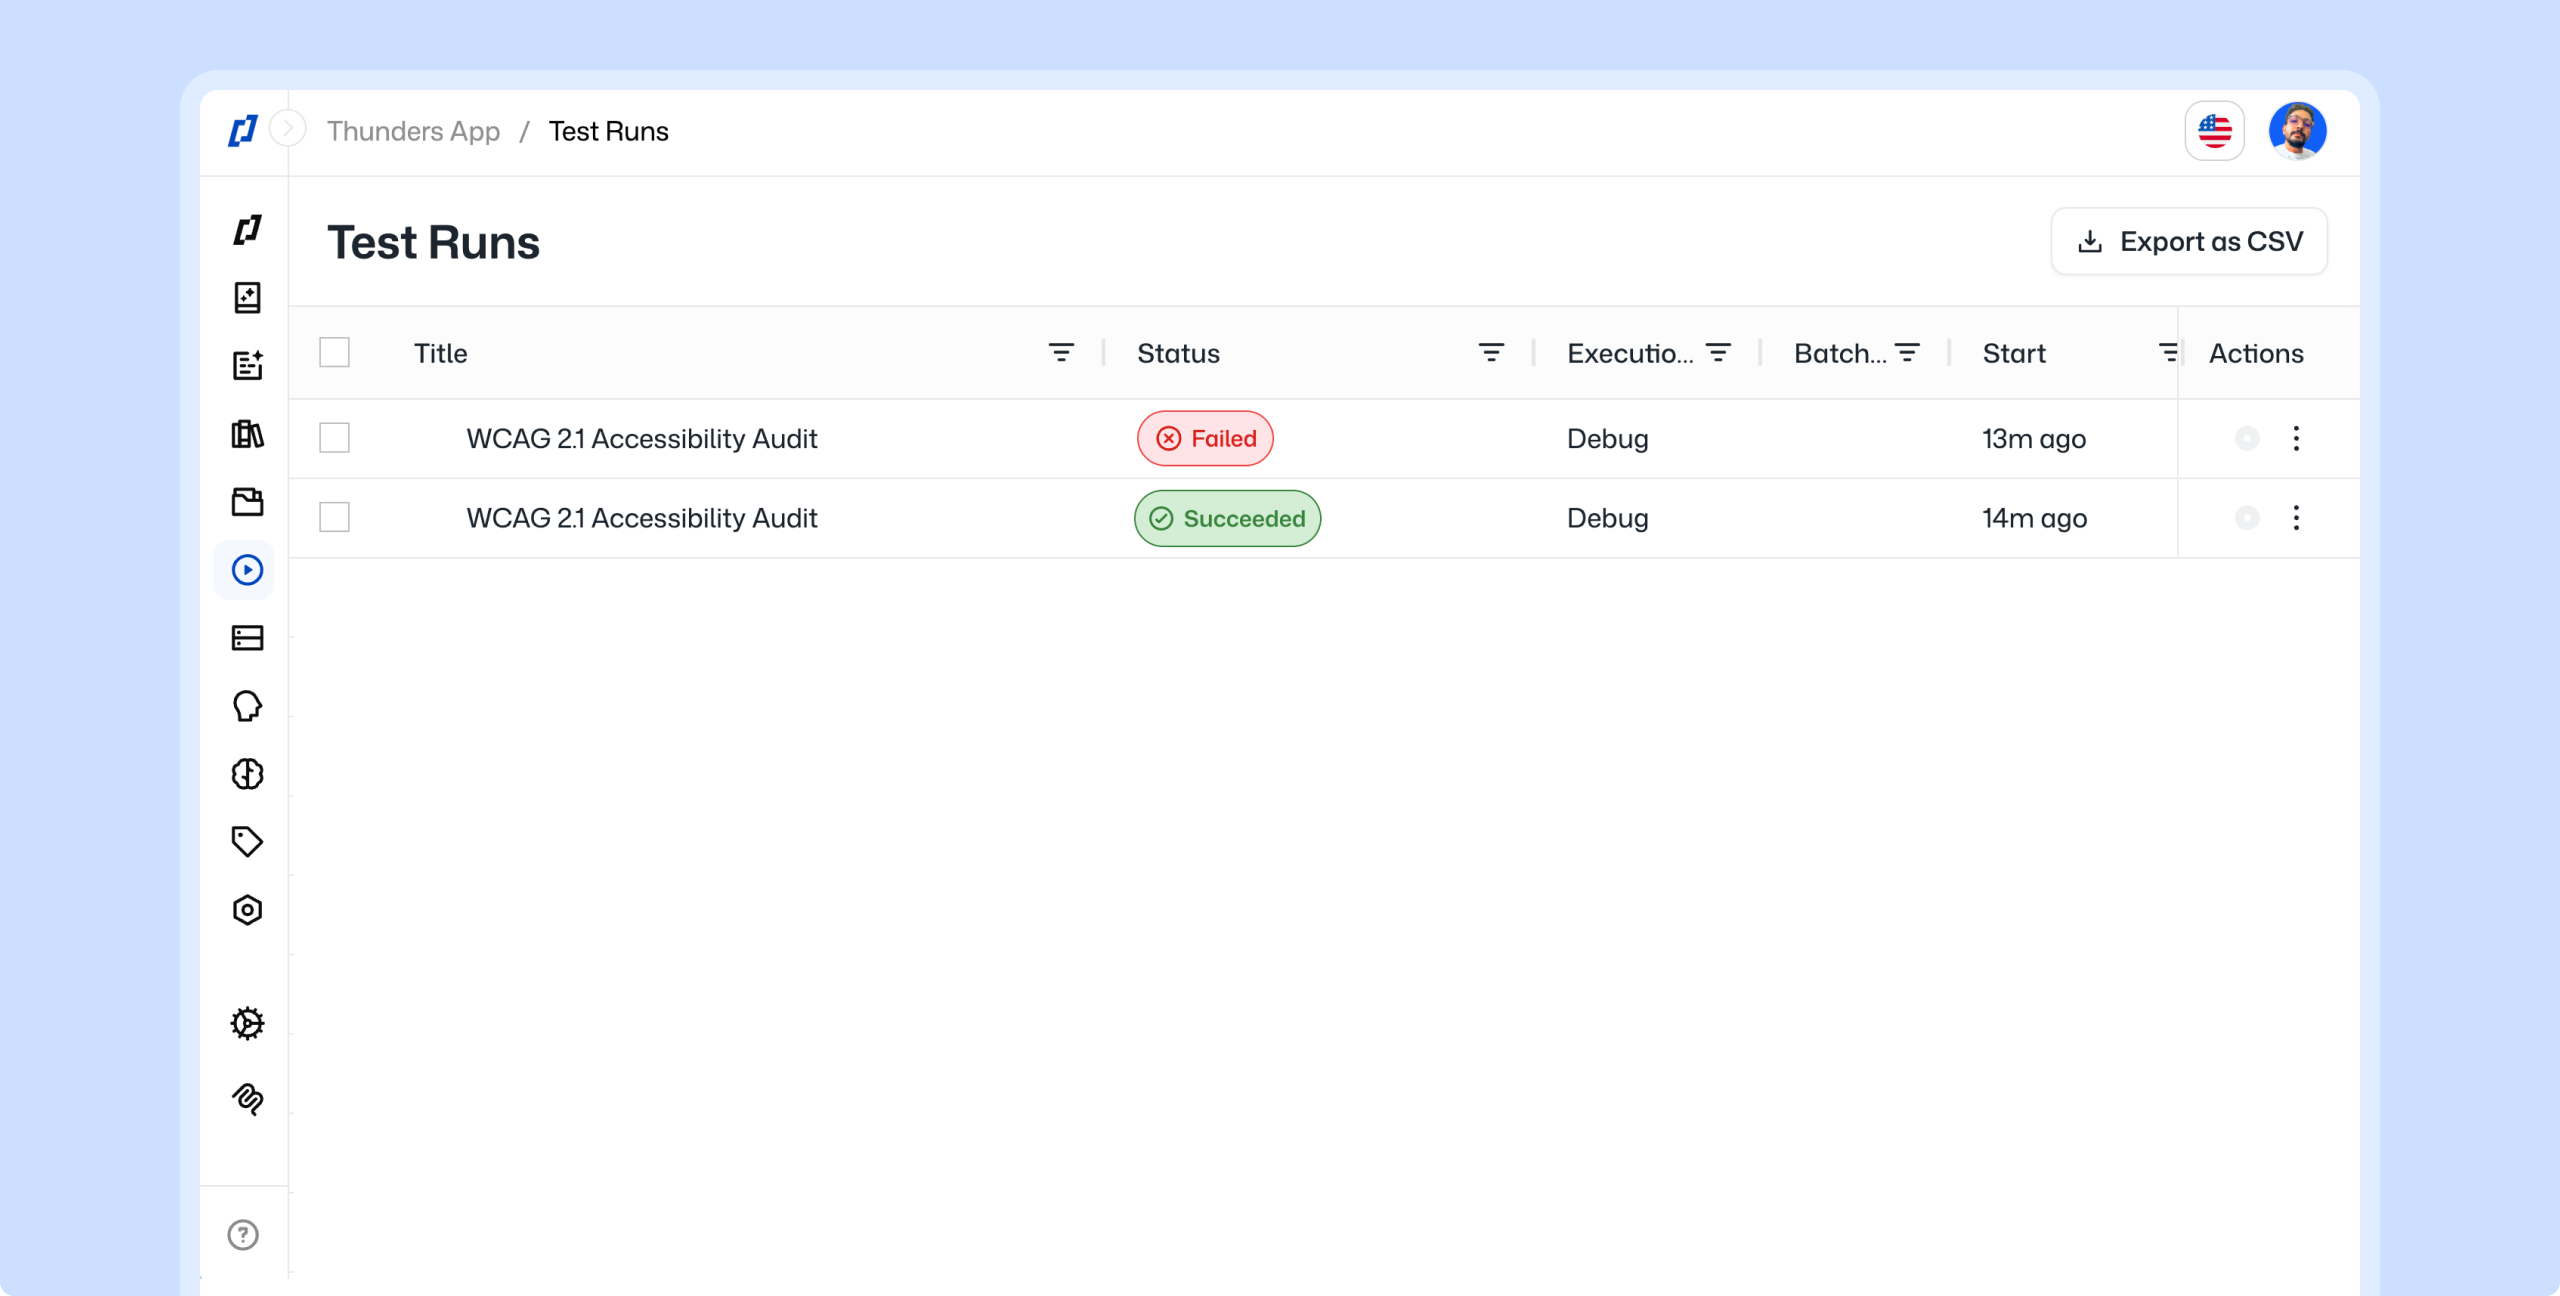Image resolution: width=2560 pixels, height=1296 pixels.
Task: Click the folder icon in sidebar
Action: [247, 502]
